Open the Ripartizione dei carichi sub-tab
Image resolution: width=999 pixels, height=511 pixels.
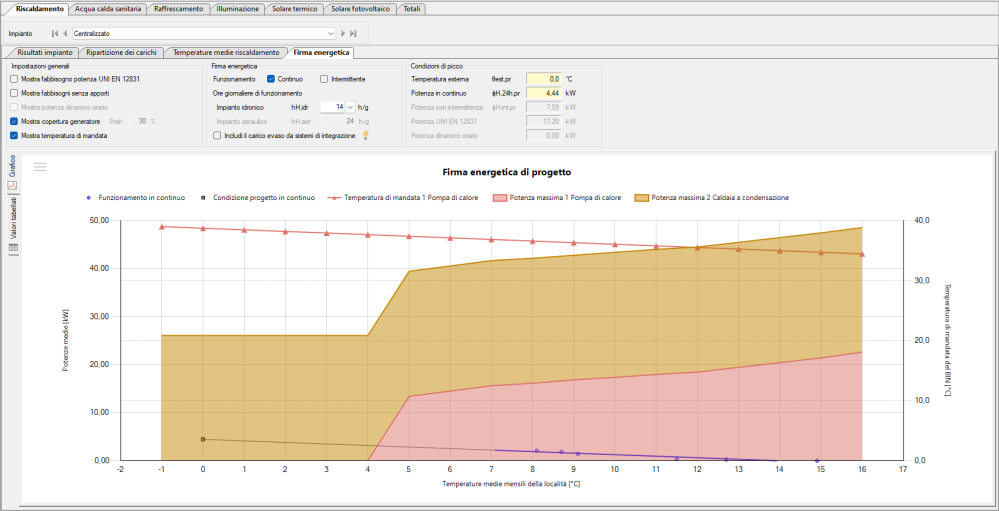121,53
